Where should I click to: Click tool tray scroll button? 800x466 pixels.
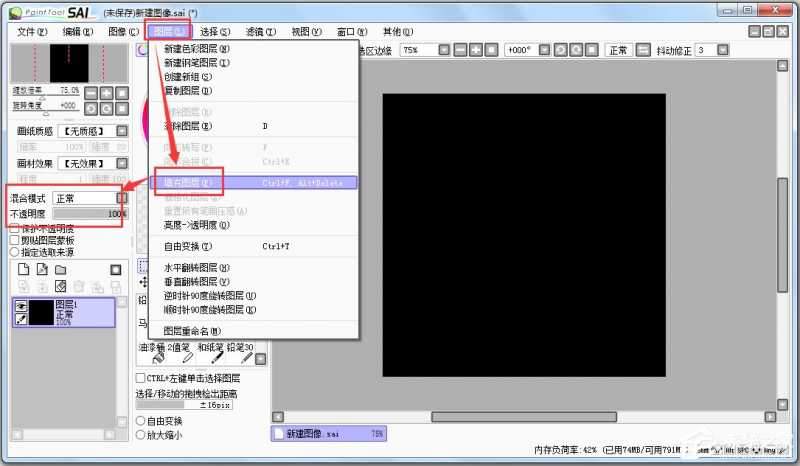tap(261, 359)
